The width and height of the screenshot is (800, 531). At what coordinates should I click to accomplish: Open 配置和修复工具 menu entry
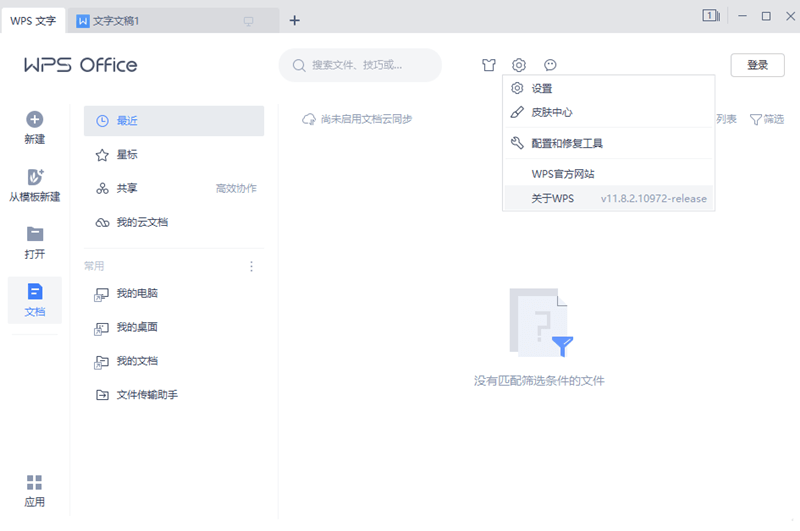click(566, 143)
